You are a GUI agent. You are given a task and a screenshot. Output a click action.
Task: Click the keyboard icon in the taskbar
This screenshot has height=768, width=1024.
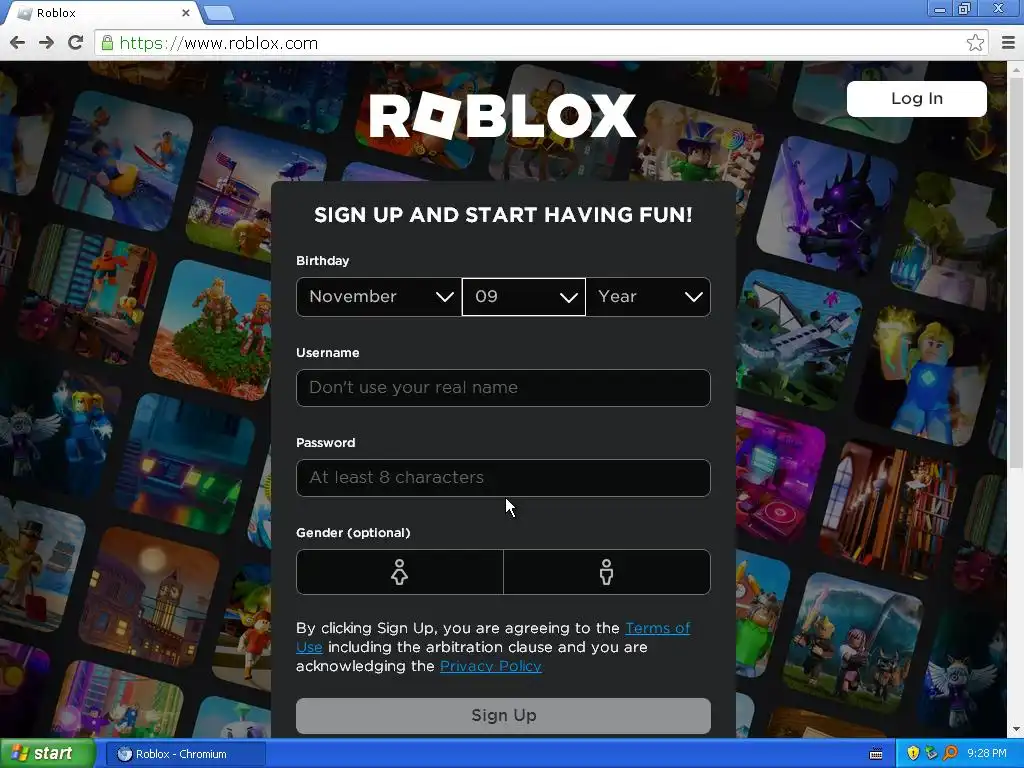click(x=876, y=754)
